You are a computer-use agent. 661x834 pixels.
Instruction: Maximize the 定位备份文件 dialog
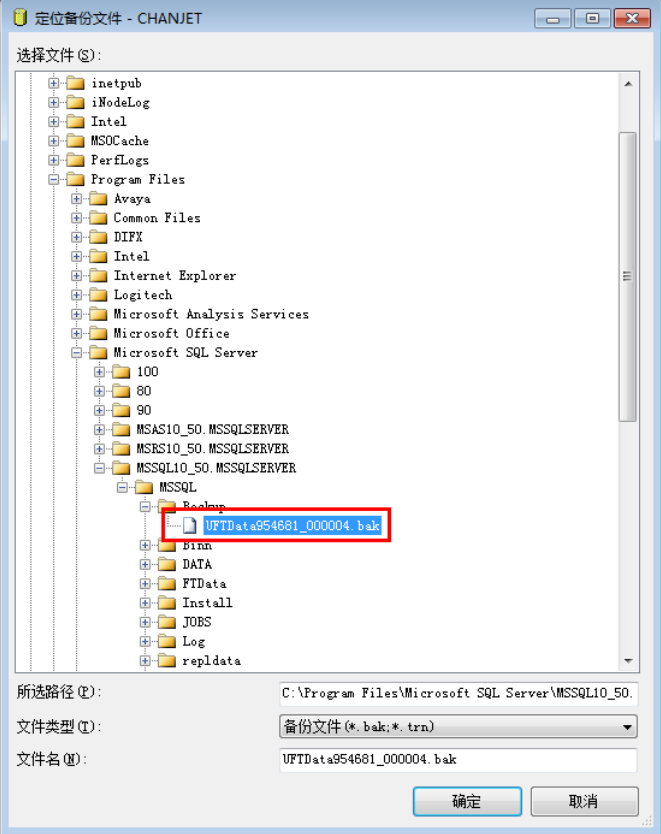592,18
